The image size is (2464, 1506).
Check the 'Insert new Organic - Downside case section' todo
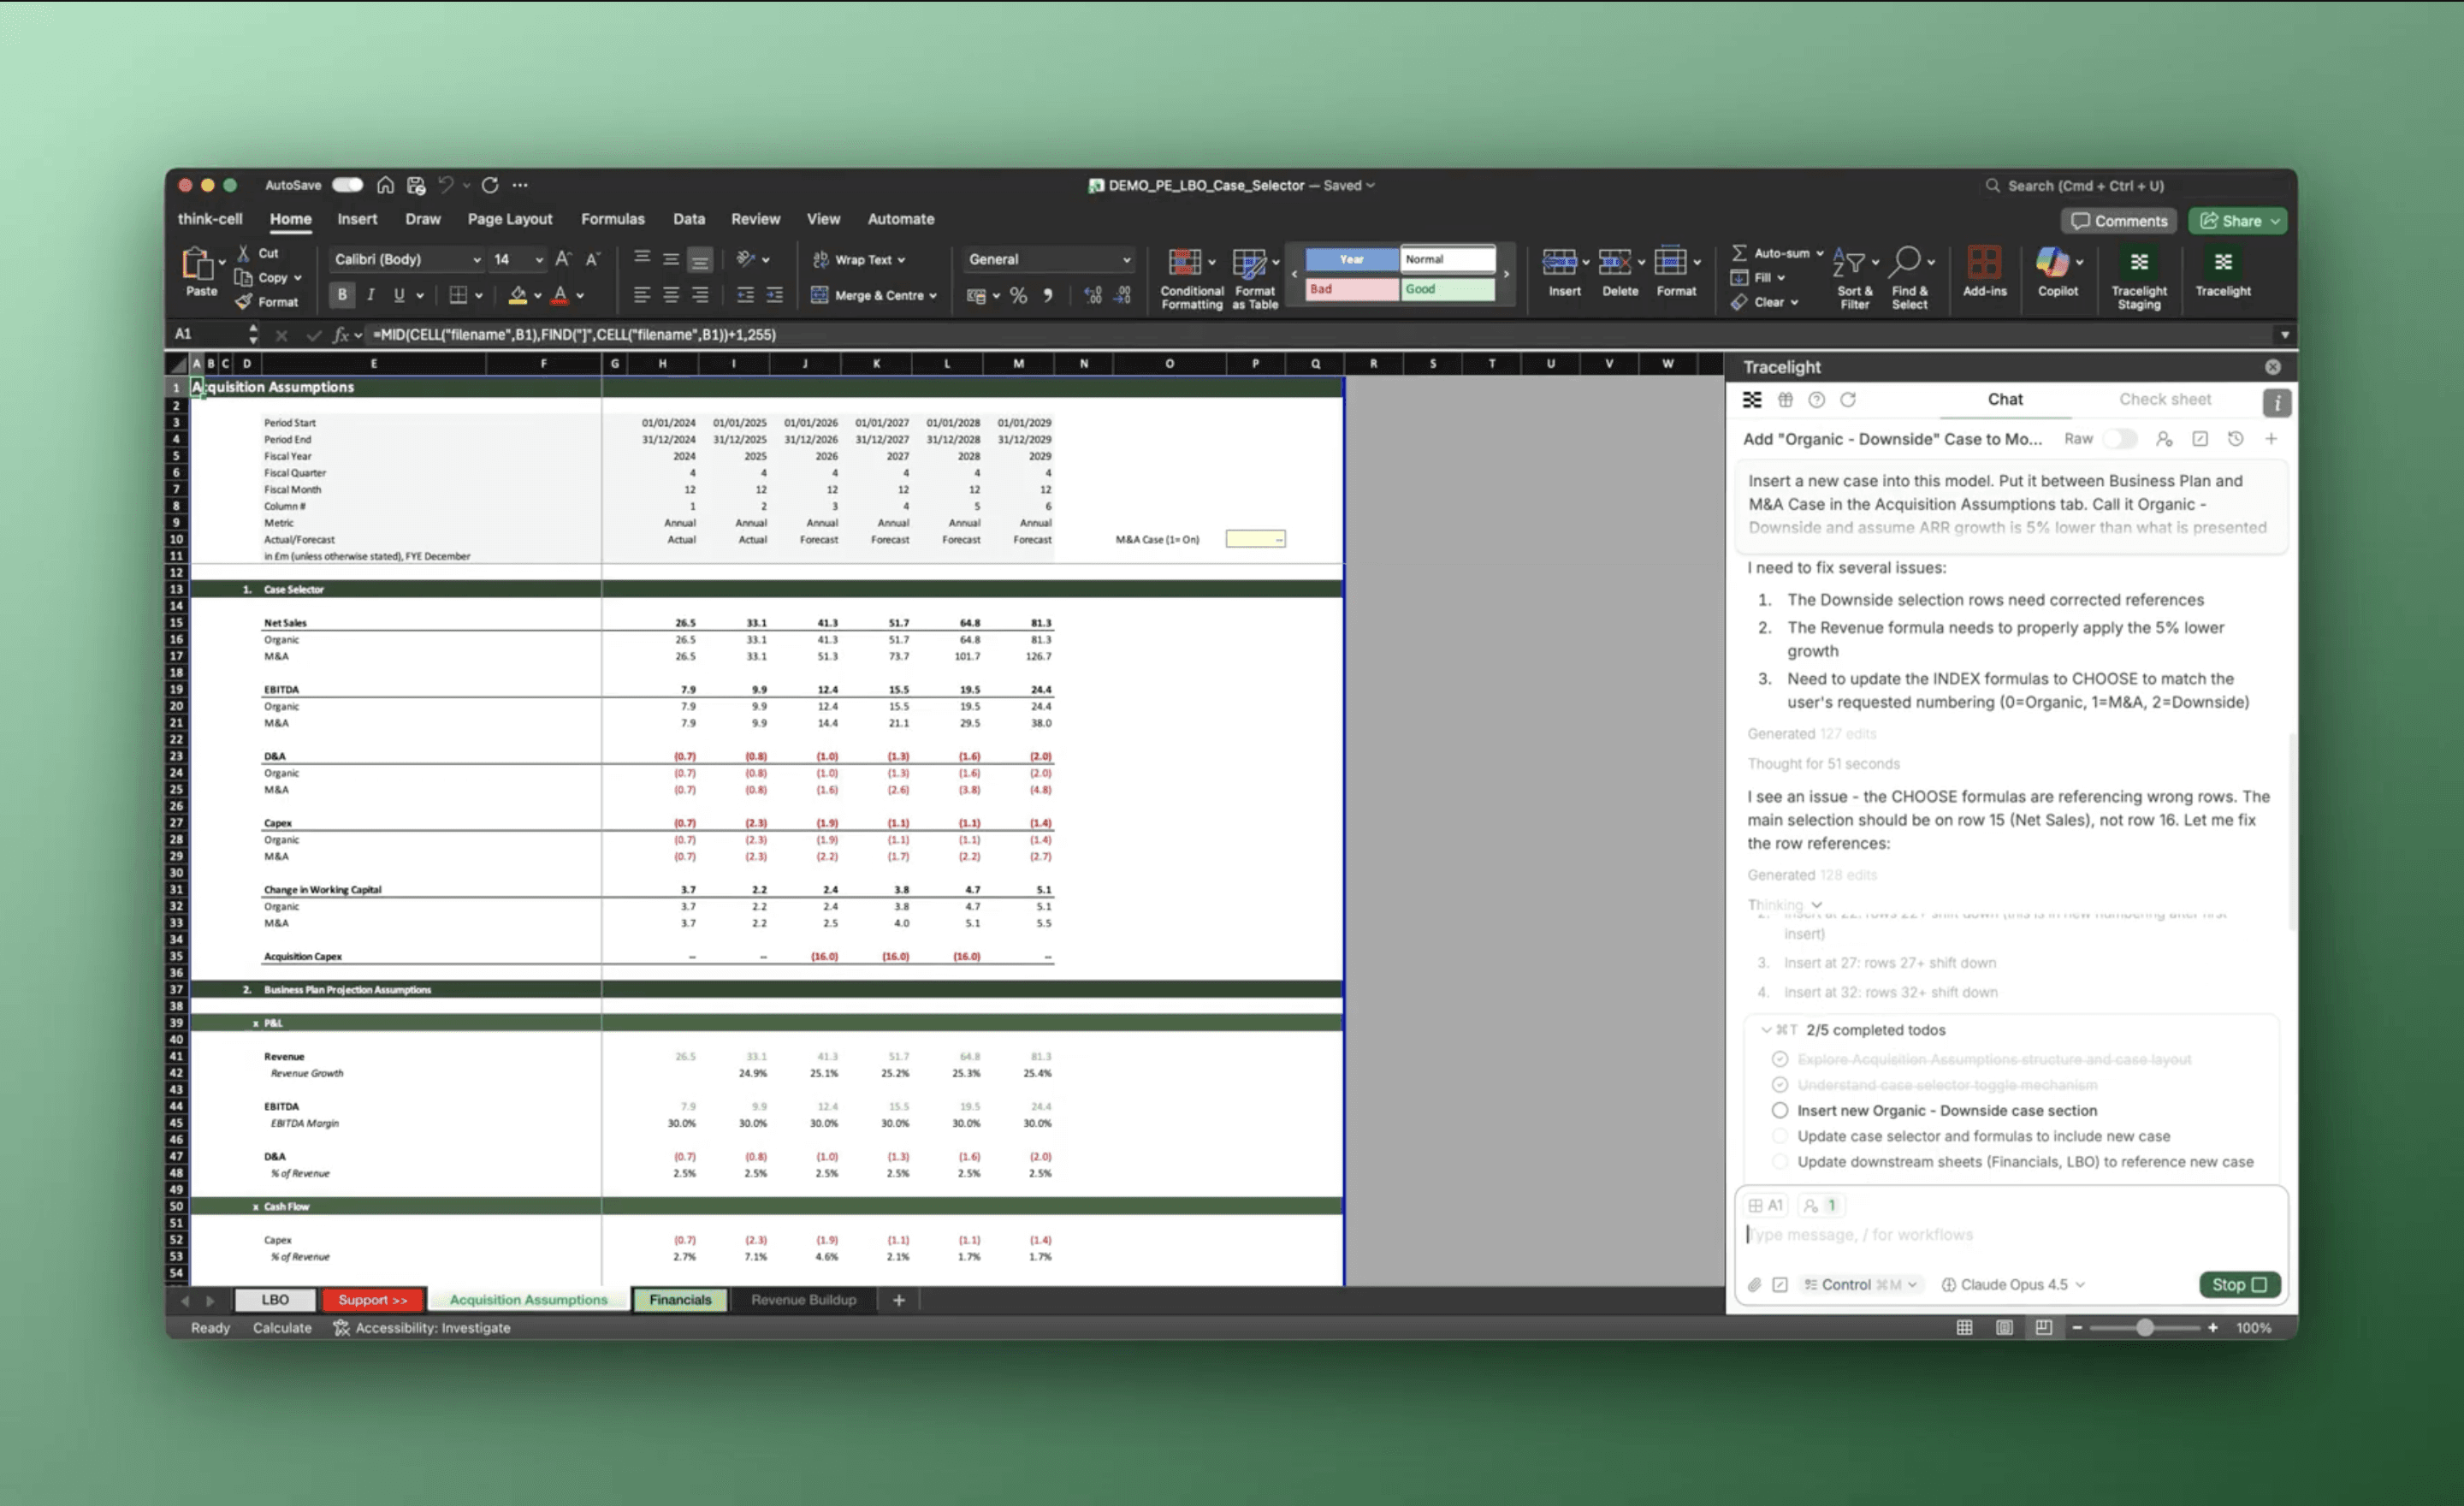[x=1780, y=1110]
